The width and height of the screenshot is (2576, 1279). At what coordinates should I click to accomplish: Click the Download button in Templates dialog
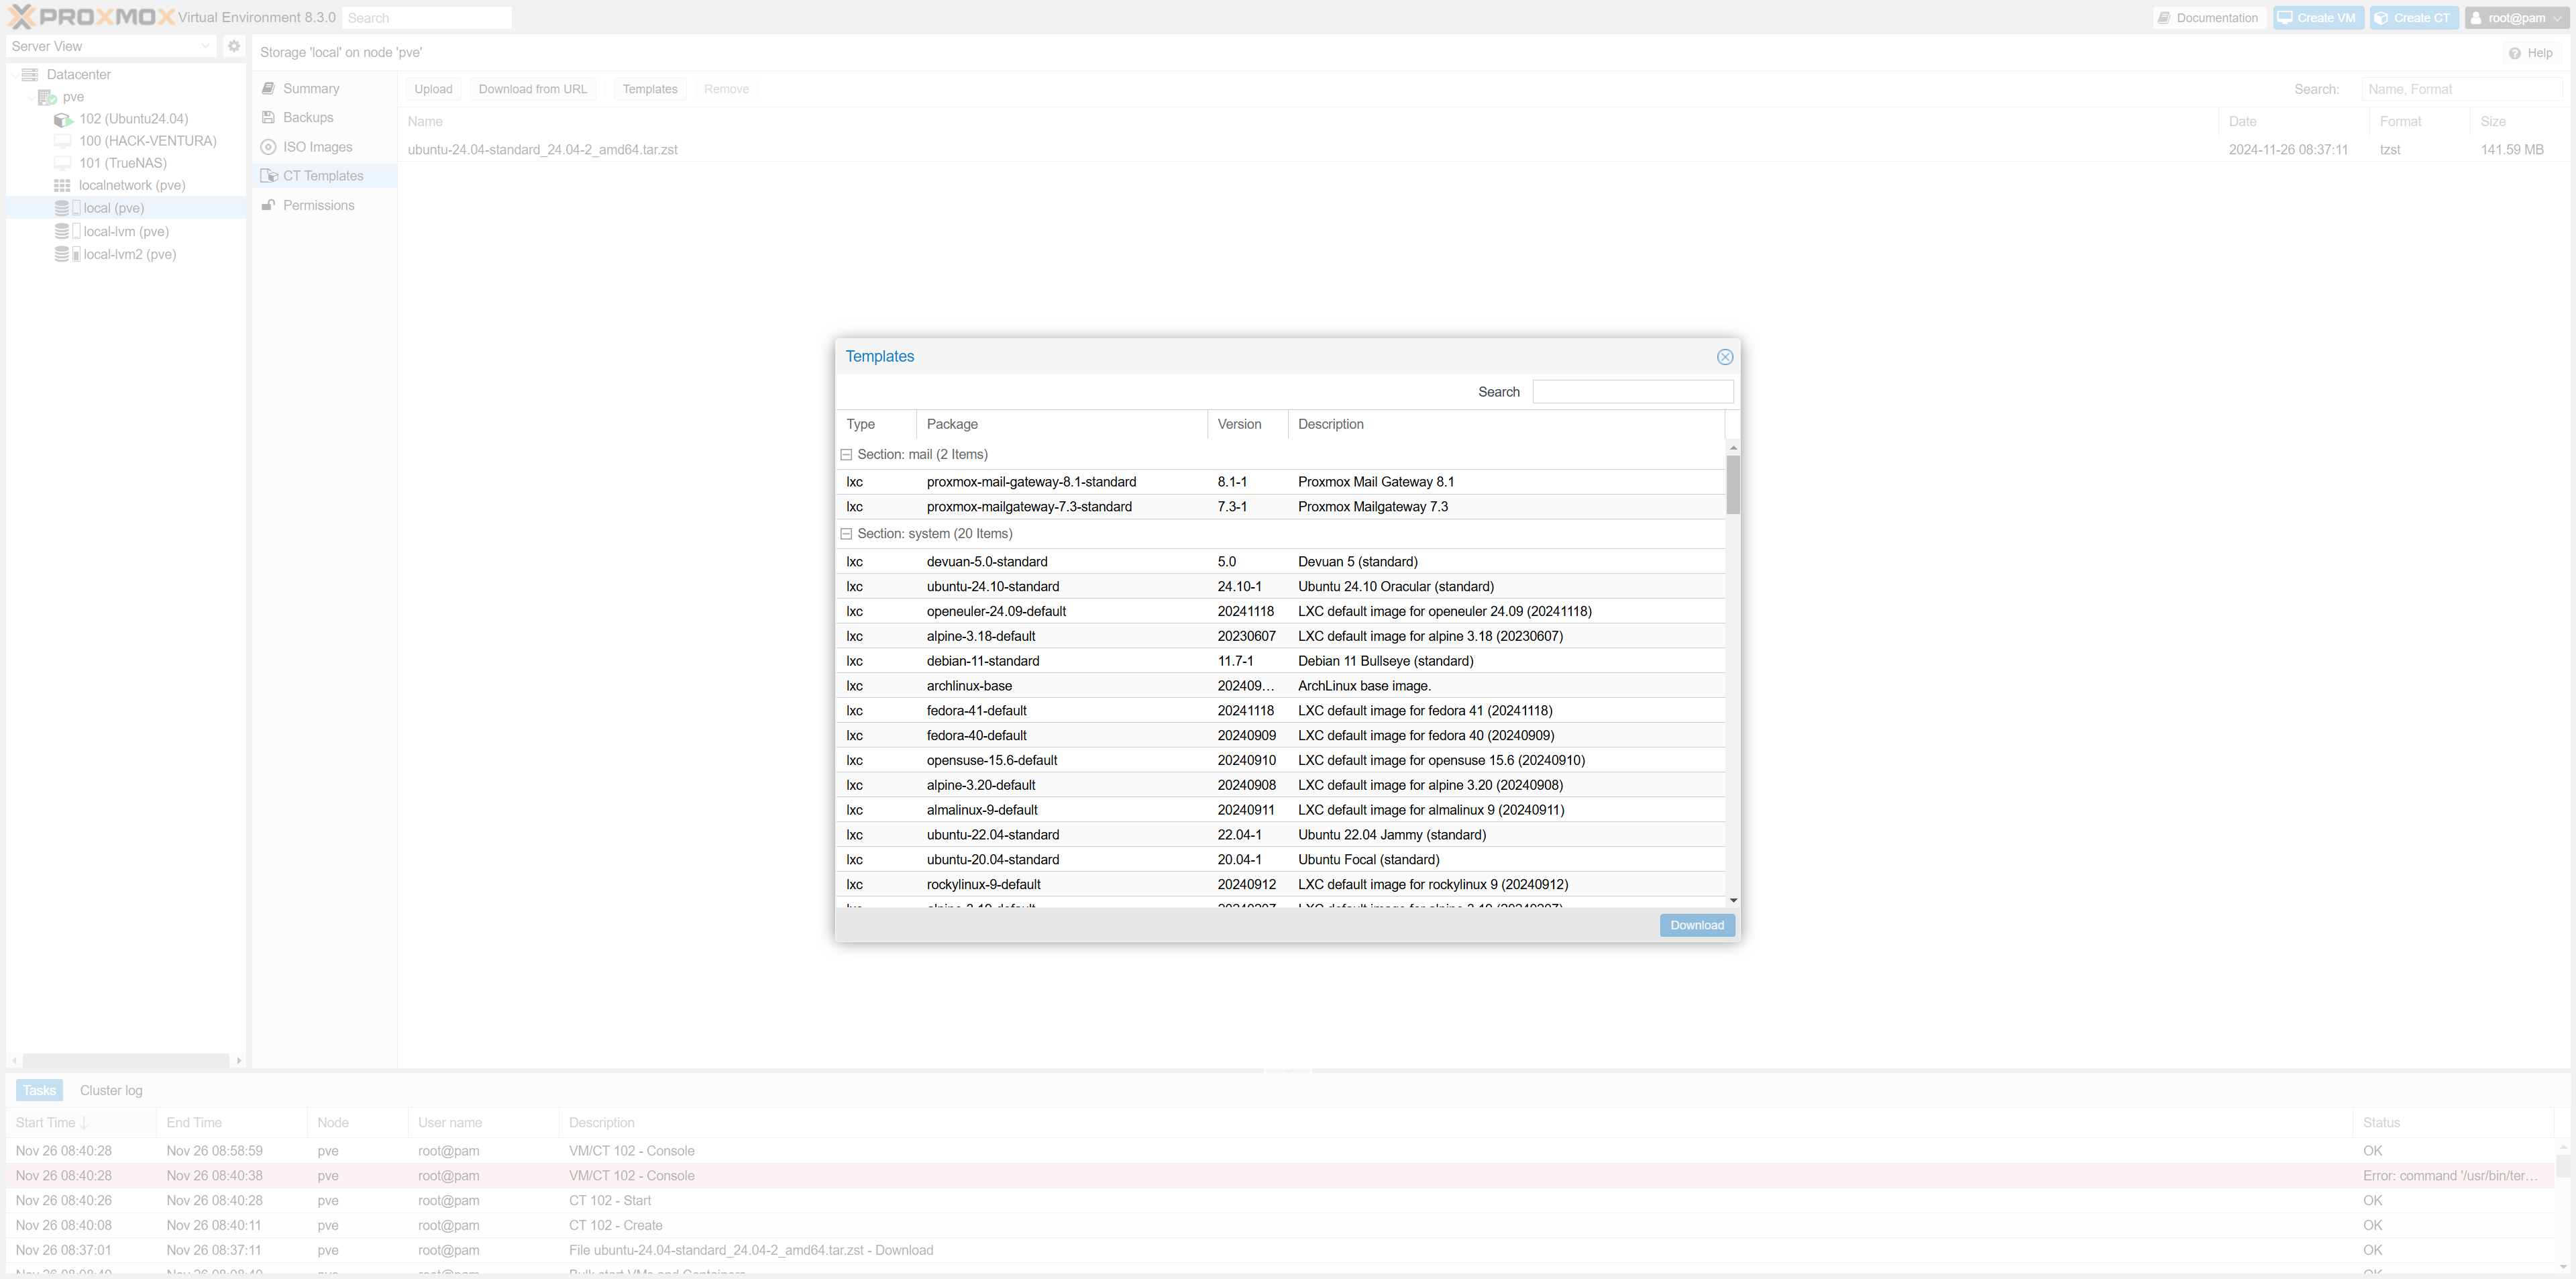click(1696, 925)
